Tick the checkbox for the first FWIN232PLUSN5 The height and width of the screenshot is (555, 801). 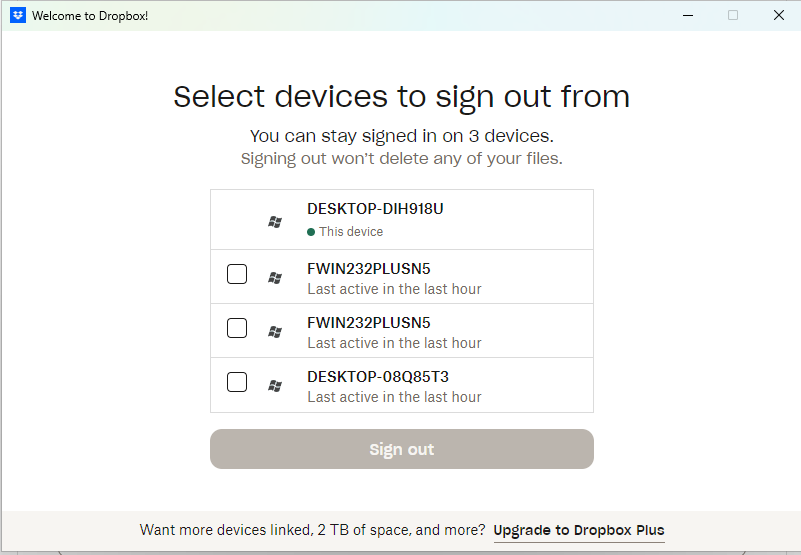click(x=237, y=274)
